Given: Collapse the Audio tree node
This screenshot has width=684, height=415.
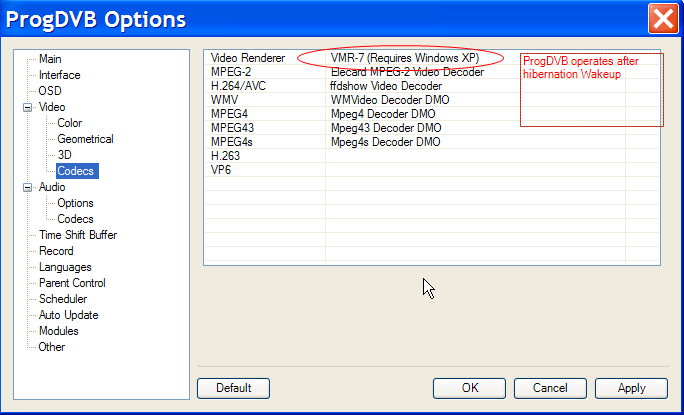Looking at the screenshot, I should pyautogui.click(x=27, y=187).
